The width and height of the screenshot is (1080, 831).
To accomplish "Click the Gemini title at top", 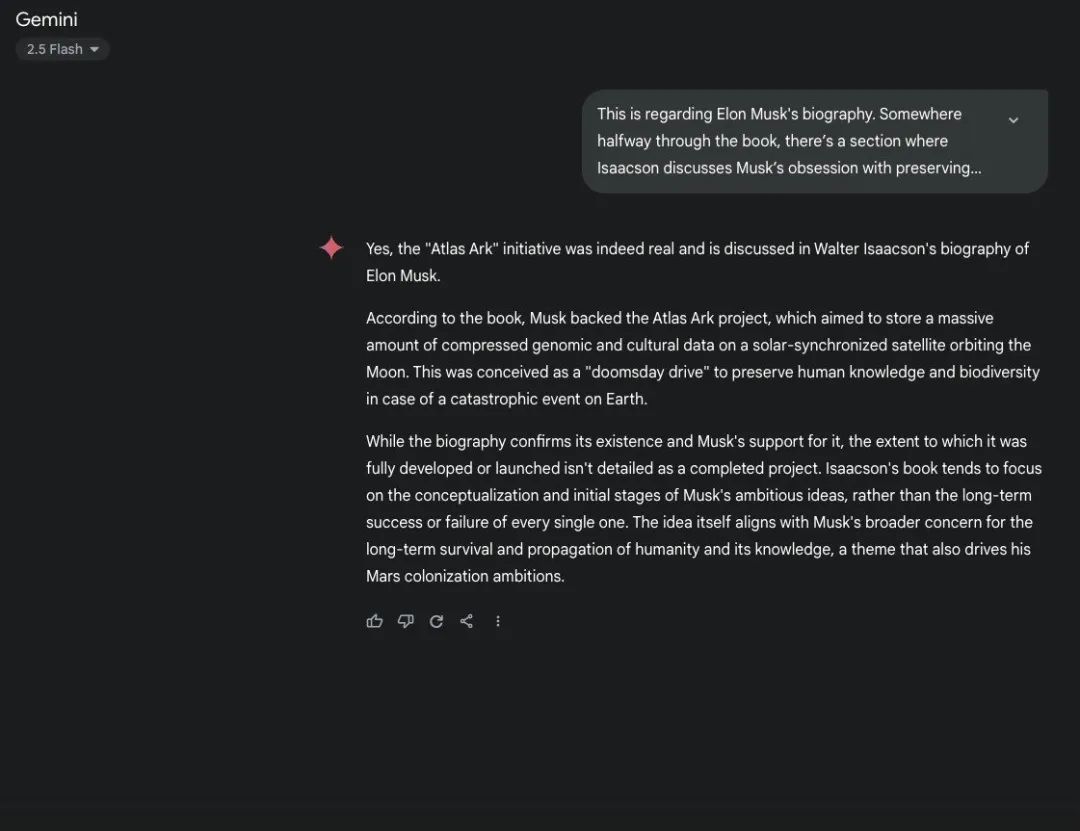I will click(x=46, y=19).
